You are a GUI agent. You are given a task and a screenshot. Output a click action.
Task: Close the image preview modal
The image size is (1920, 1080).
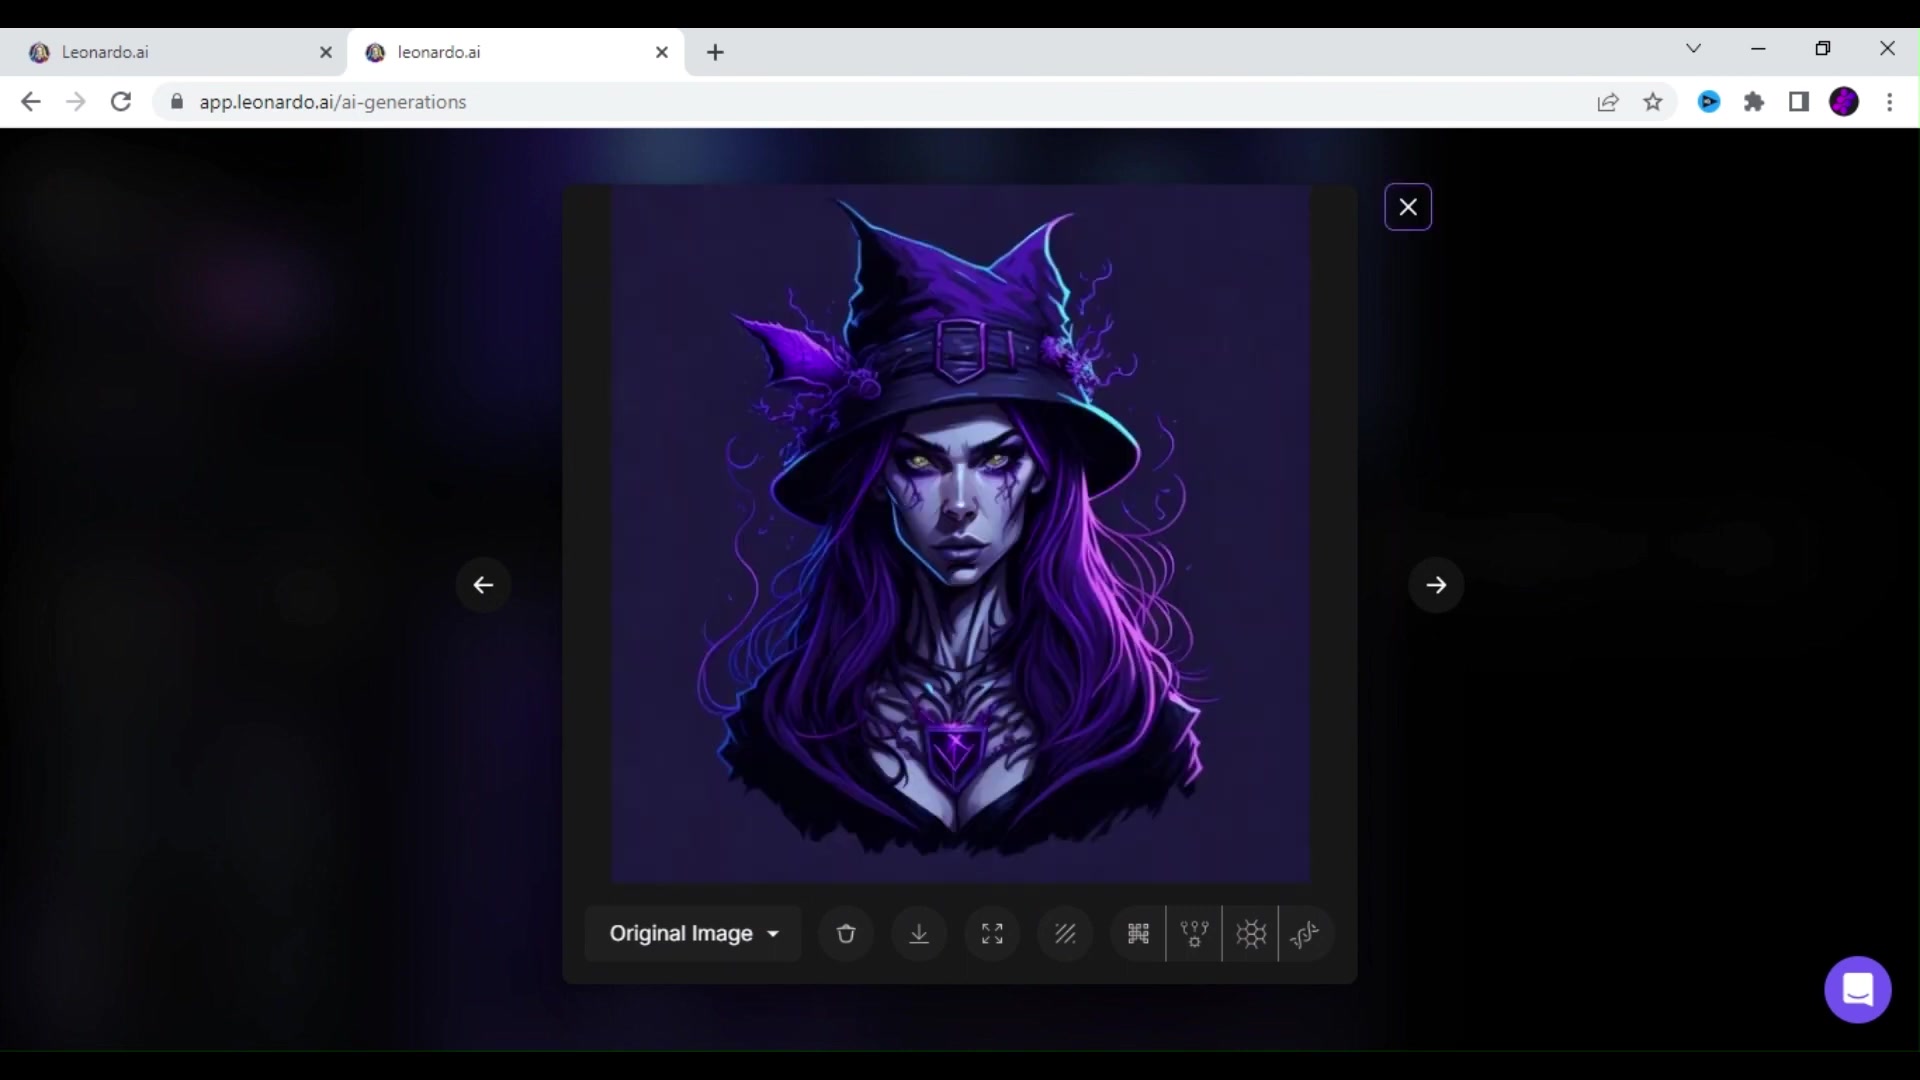coord(1408,207)
